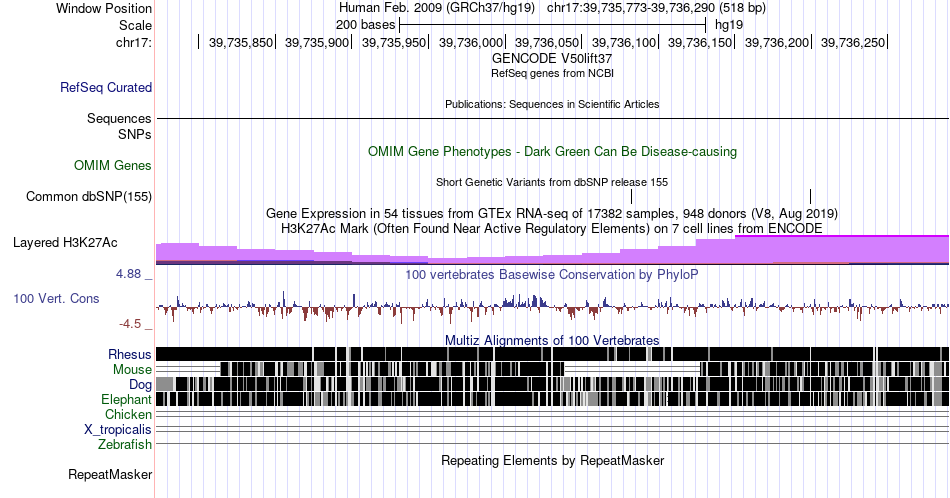Screen dimensions: 950x498
Task: Click the RefSeq genes from NCBI title
Action: click(x=552, y=73)
